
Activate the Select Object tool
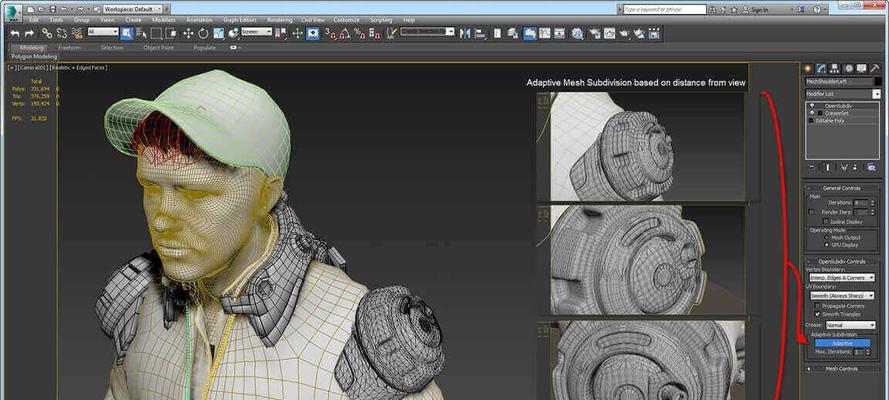(127, 33)
